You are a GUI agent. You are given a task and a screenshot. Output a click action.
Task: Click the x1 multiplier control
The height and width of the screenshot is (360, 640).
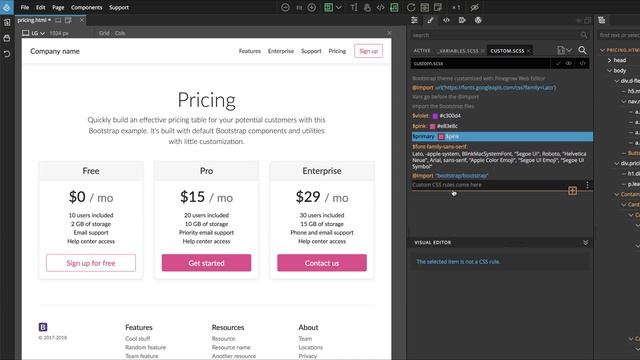click(x=456, y=7)
